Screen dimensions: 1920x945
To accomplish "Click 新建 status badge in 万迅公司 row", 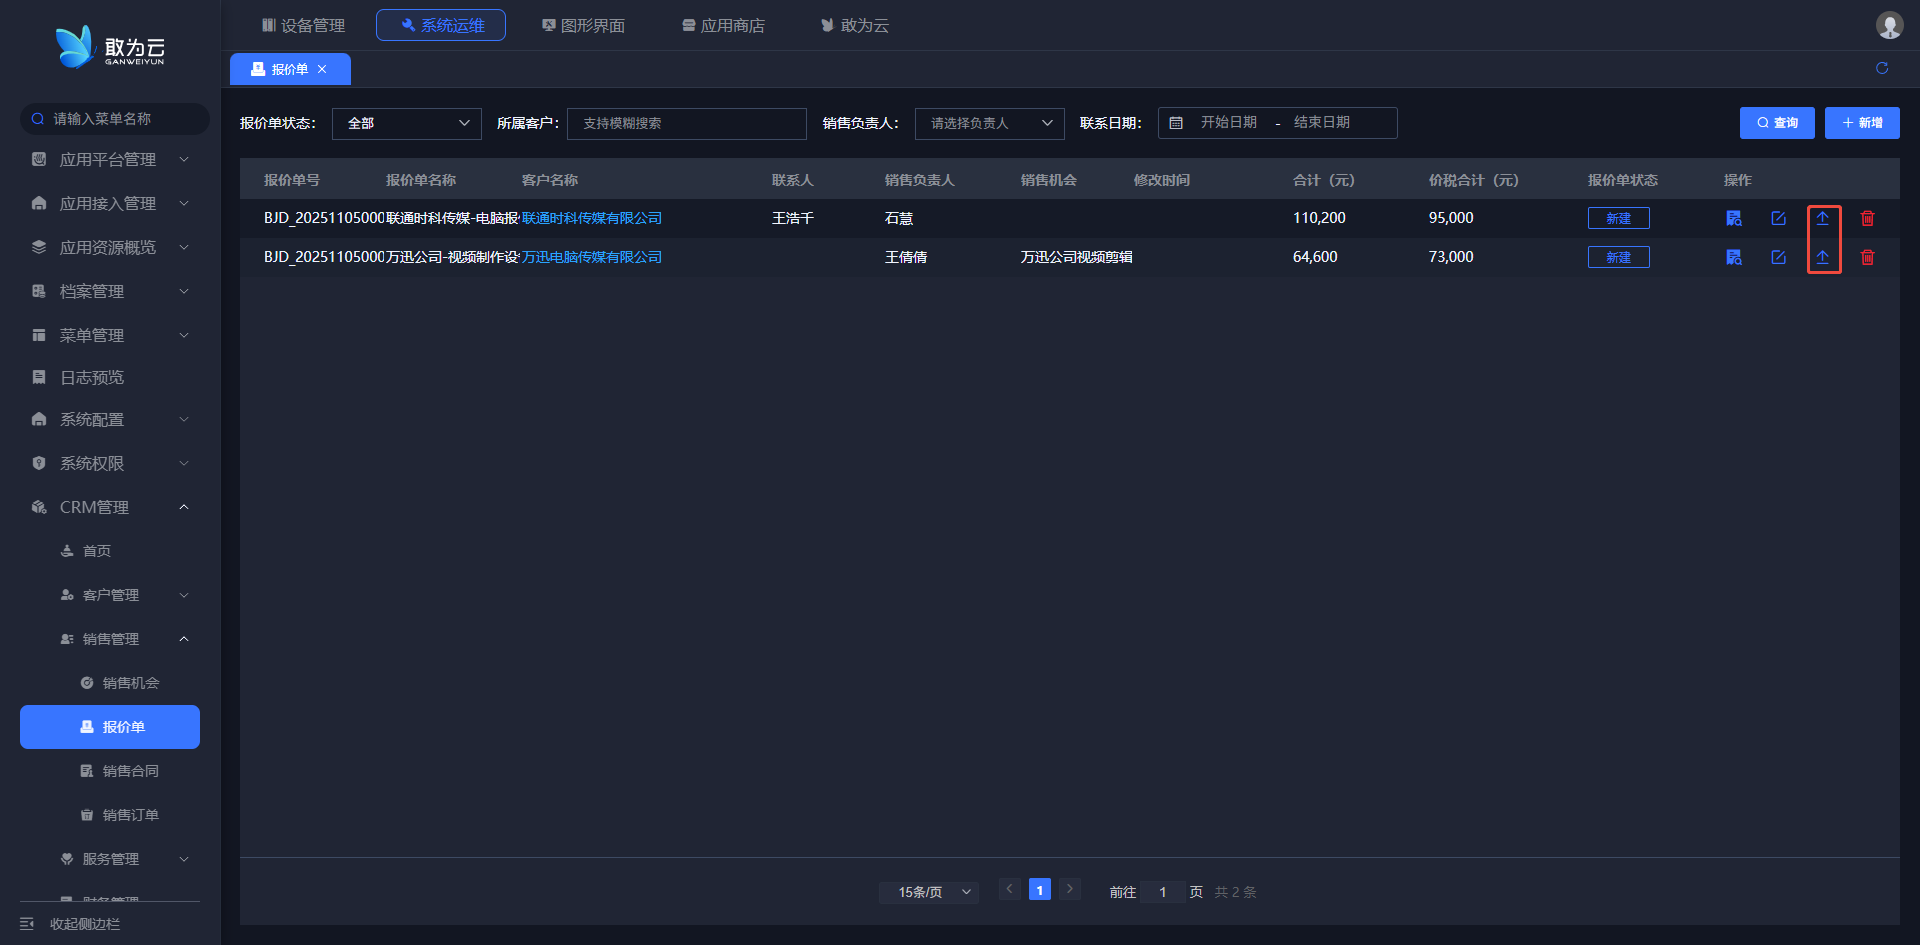I will [1618, 257].
